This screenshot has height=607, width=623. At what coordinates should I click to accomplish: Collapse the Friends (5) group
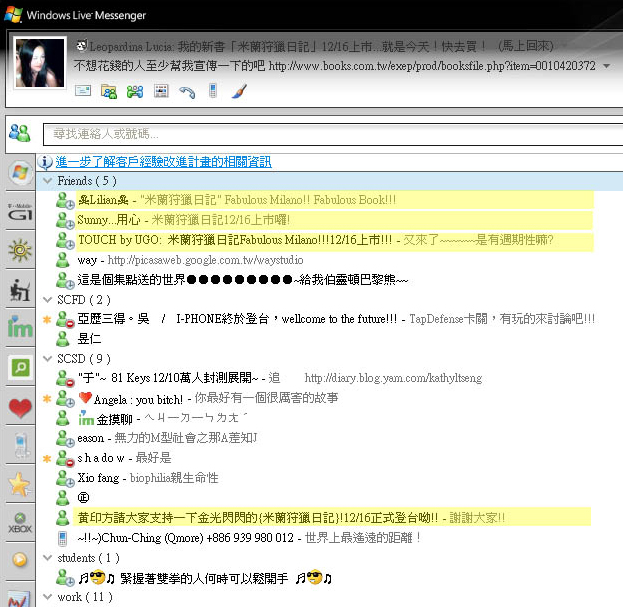tap(47, 181)
